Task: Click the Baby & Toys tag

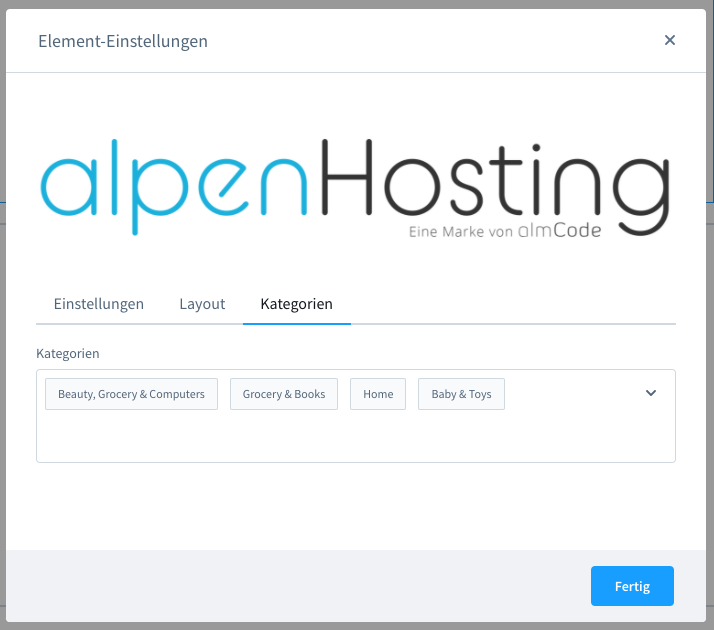Action: (x=461, y=394)
